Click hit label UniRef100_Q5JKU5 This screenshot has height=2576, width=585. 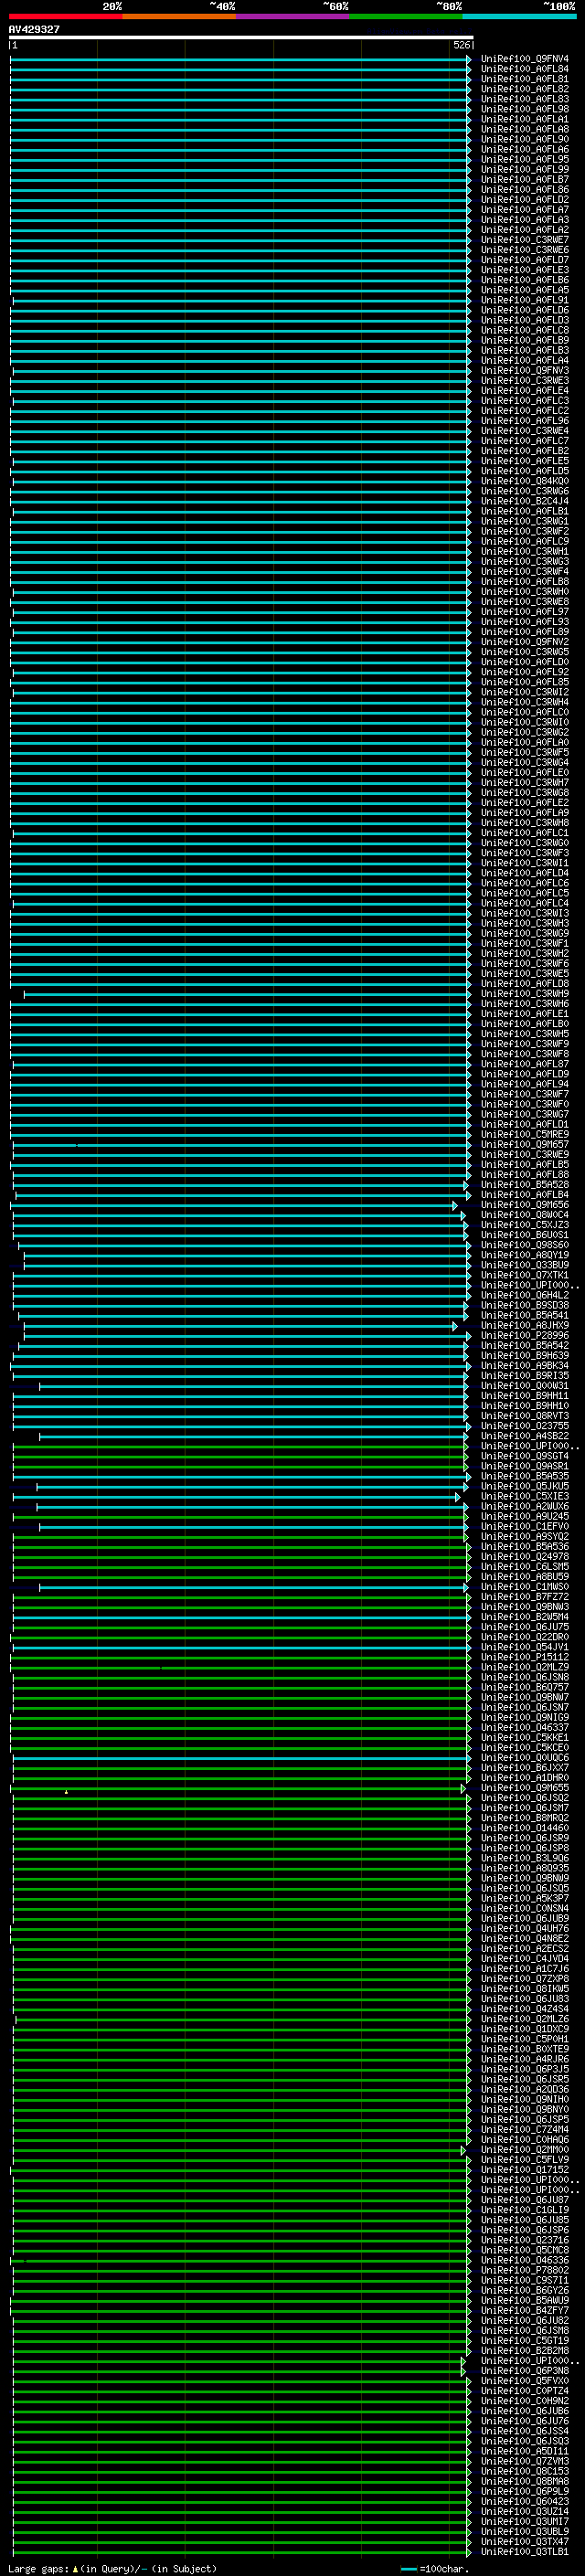pyautogui.click(x=525, y=1486)
